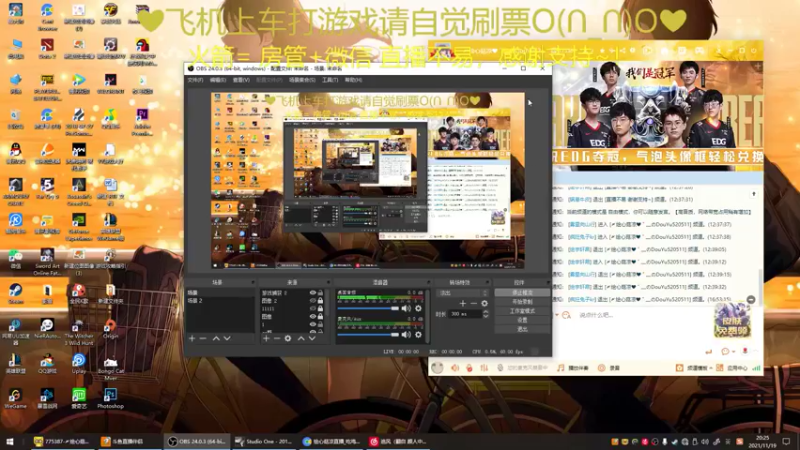Move the scene up in the scenes list
This screenshot has width=800, height=450.
tap(216, 338)
